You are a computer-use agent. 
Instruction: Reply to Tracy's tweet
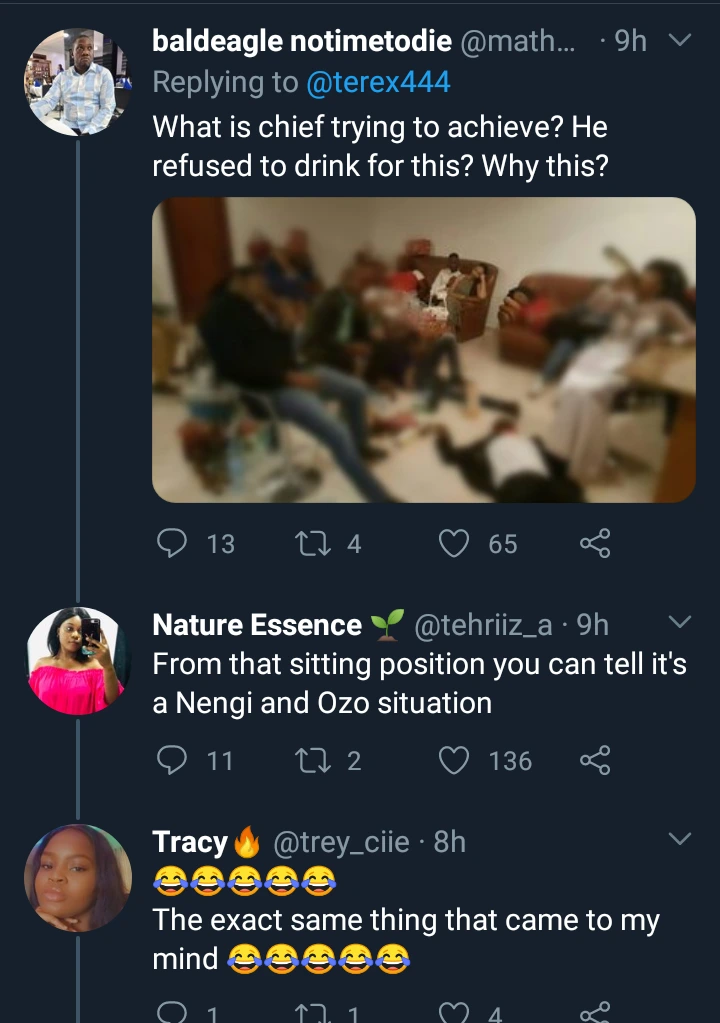tap(174, 1012)
